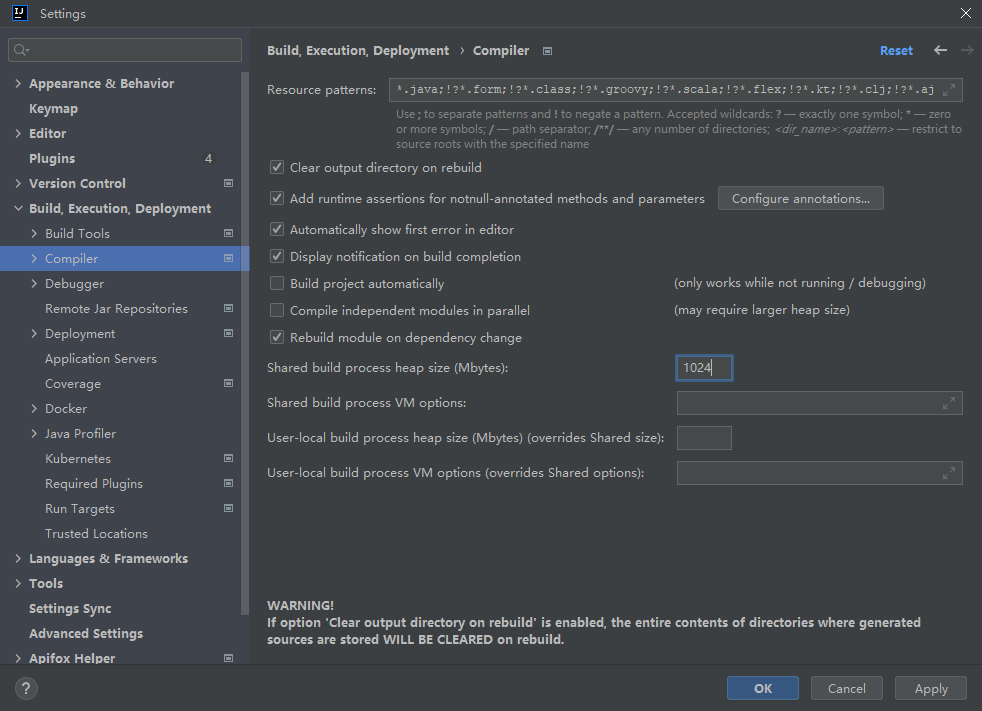The image size is (982, 711).
Task: Enable Compile independent modules in parallel
Action: coord(278,311)
